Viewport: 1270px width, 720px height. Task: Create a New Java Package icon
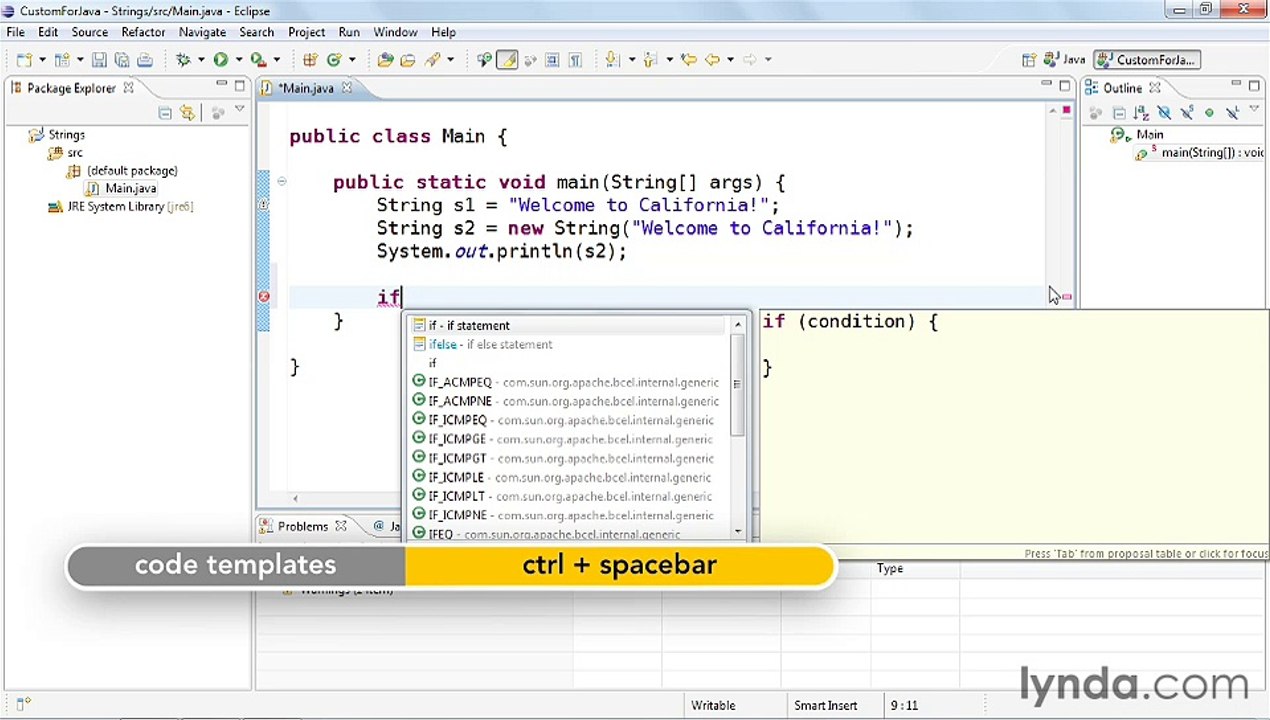[x=309, y=60]
